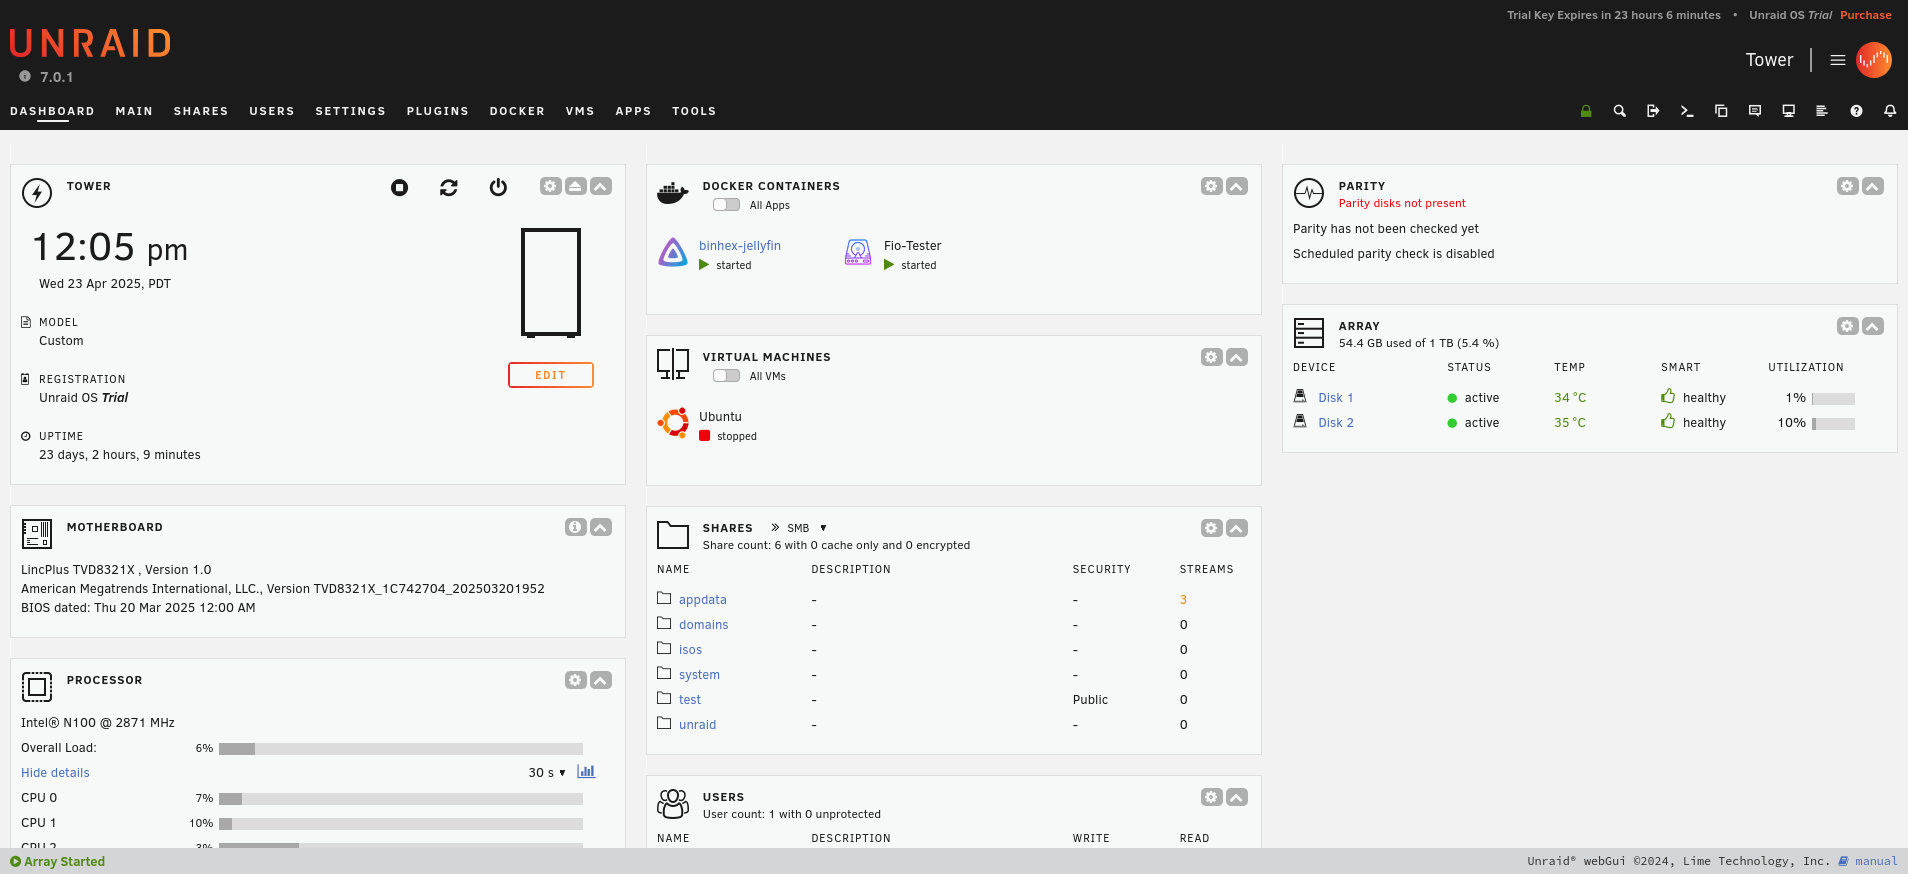This screenshot has width=1908, height=874.
Task: Click the orange EDIT button
Action: pos(551,375)
